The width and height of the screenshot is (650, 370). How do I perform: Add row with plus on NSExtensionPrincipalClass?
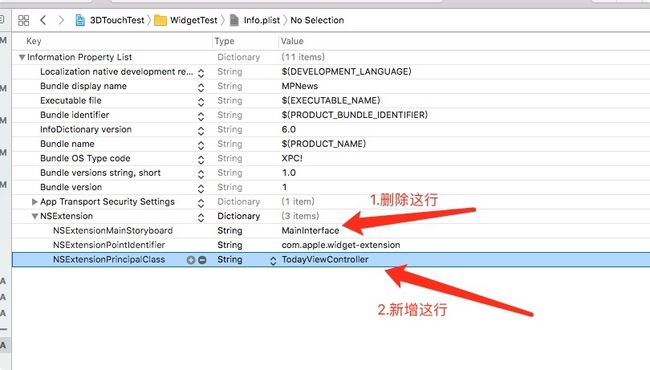pos(191,260)
